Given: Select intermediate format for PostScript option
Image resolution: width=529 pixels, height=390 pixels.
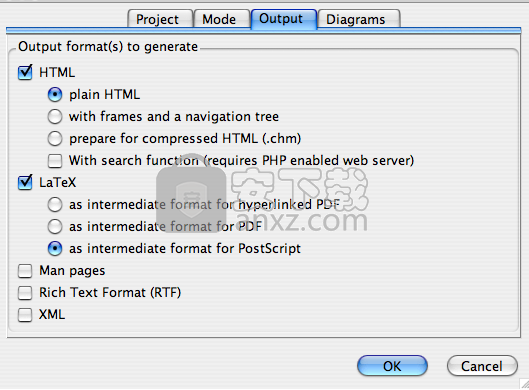Looking at the screenshot, I should (x=55, y=249).
